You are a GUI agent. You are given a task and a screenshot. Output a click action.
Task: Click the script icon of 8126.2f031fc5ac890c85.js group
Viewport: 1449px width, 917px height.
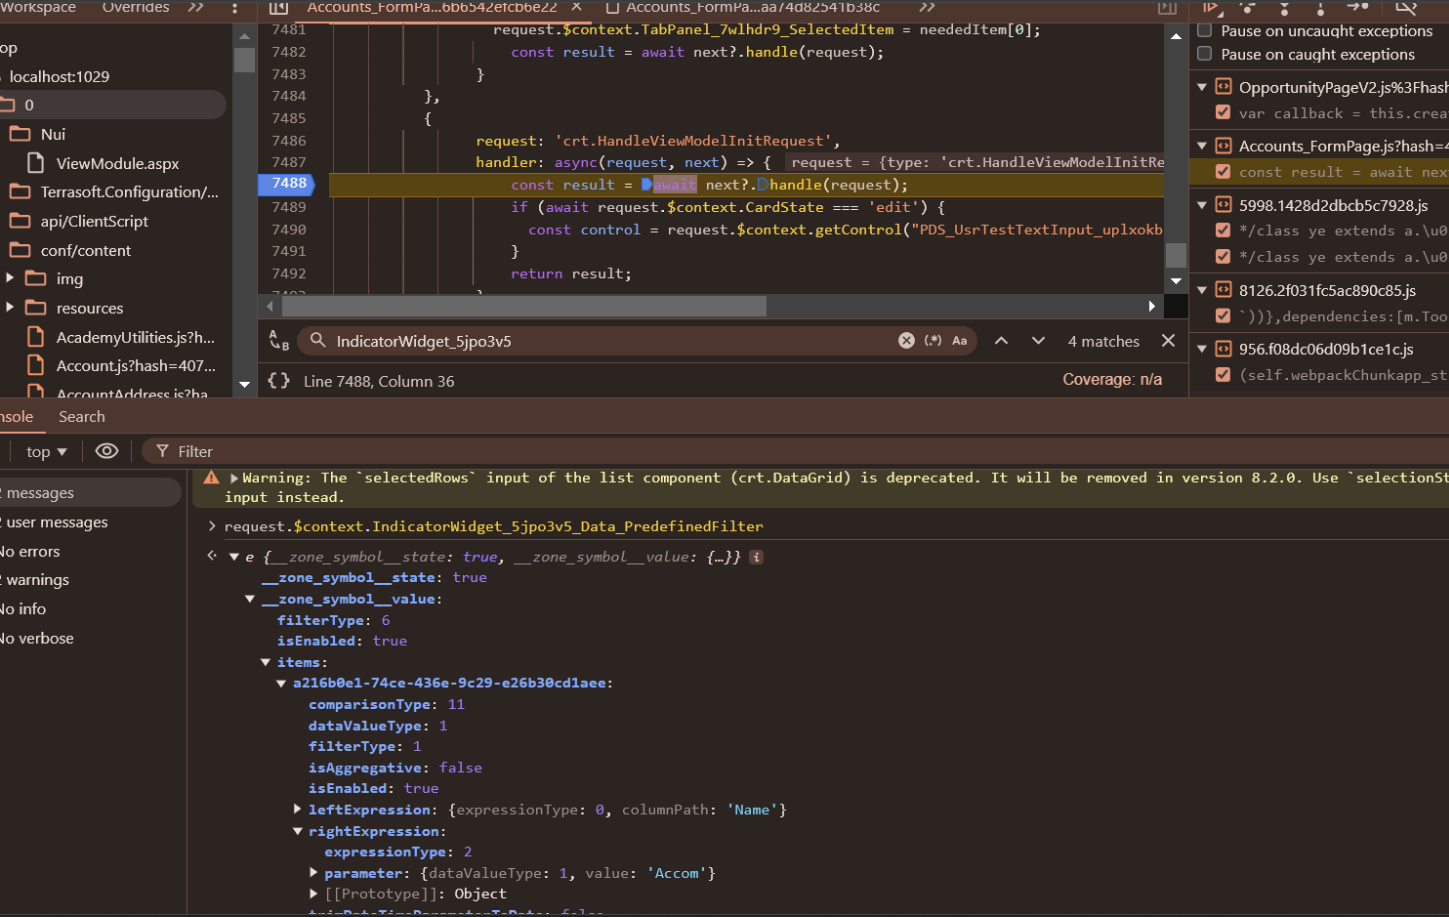(x=1223, y=290)
